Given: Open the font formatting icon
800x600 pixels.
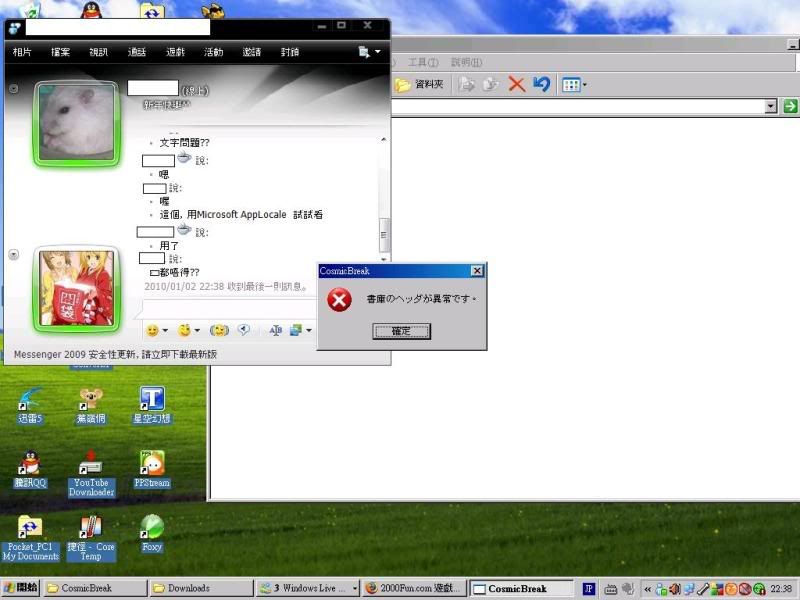Looking at the screenshot, I should [x=275, y=330].
